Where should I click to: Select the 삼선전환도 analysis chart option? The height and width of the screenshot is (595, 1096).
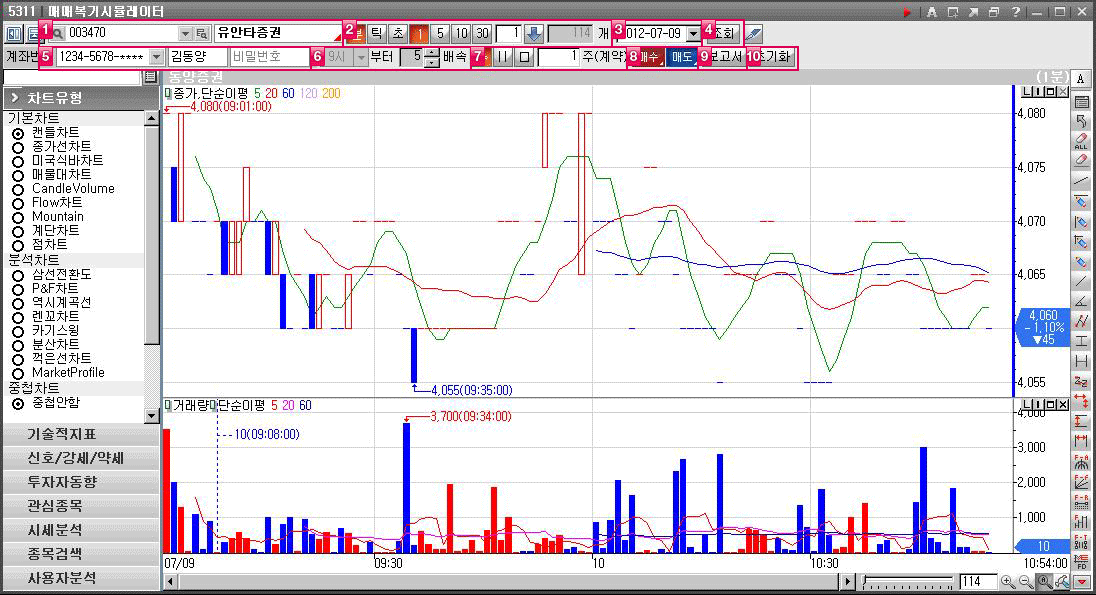[x=17, y=274]
